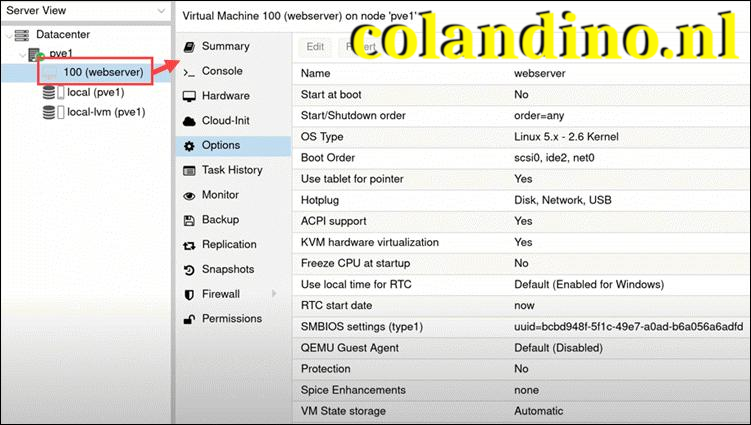
Task: Select the Name option row
Action: 521,73
